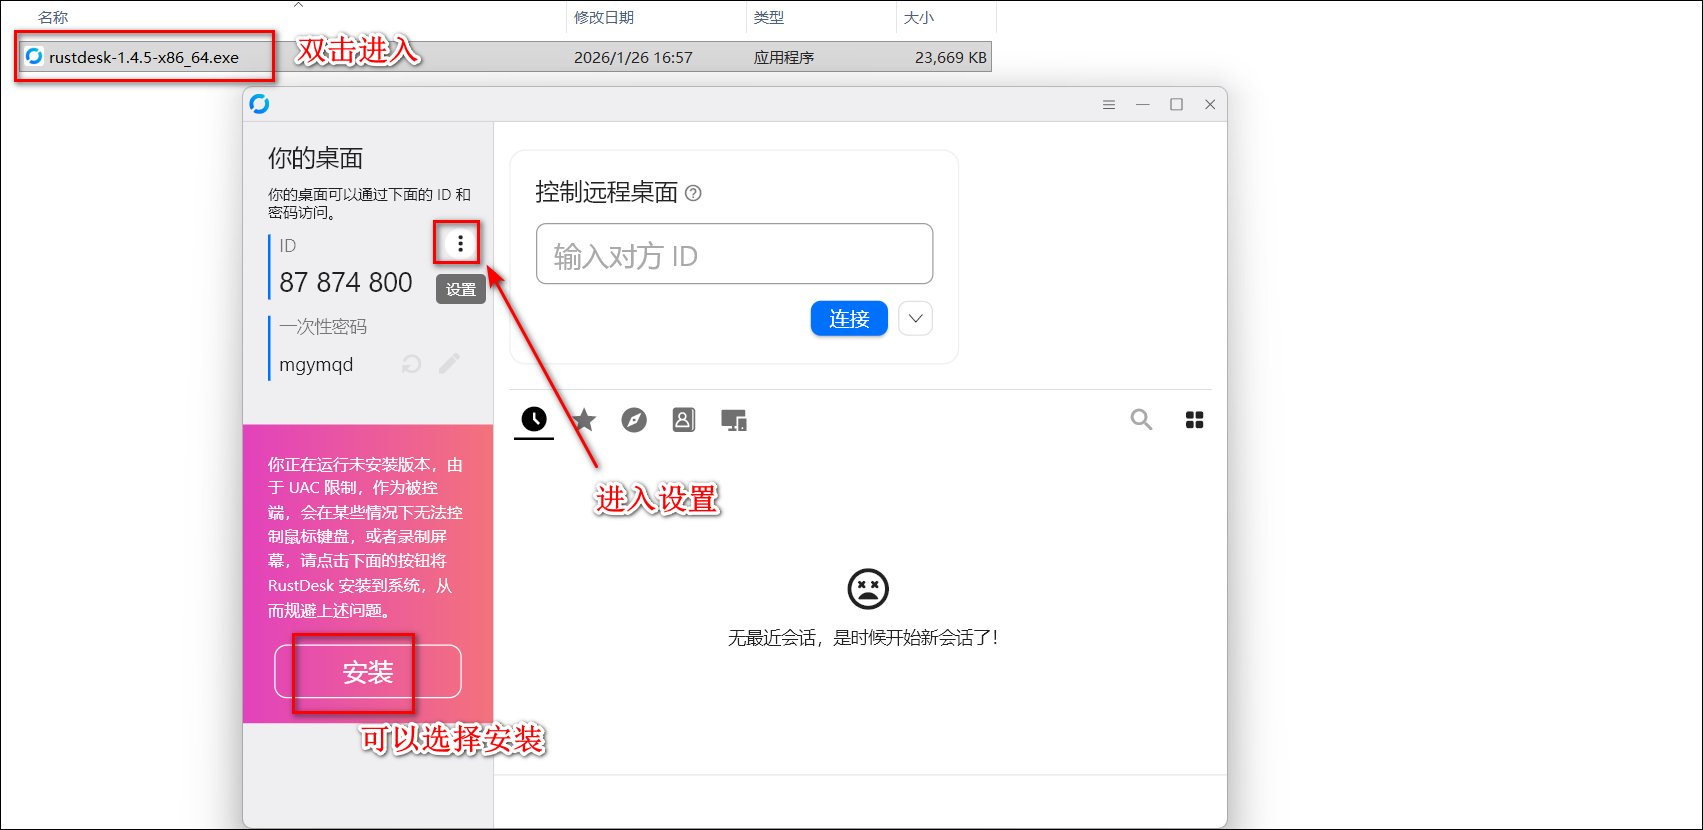Switch to the favorites star tab
The height and width of the screenshot is (830, 1703).
[584, 420]
